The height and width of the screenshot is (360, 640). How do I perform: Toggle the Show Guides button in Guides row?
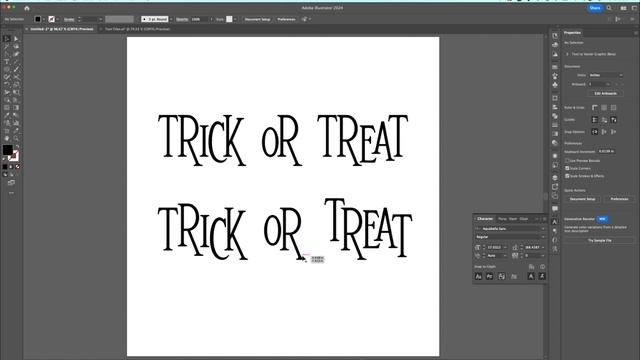pyautogui.click(x=595, y=120)
